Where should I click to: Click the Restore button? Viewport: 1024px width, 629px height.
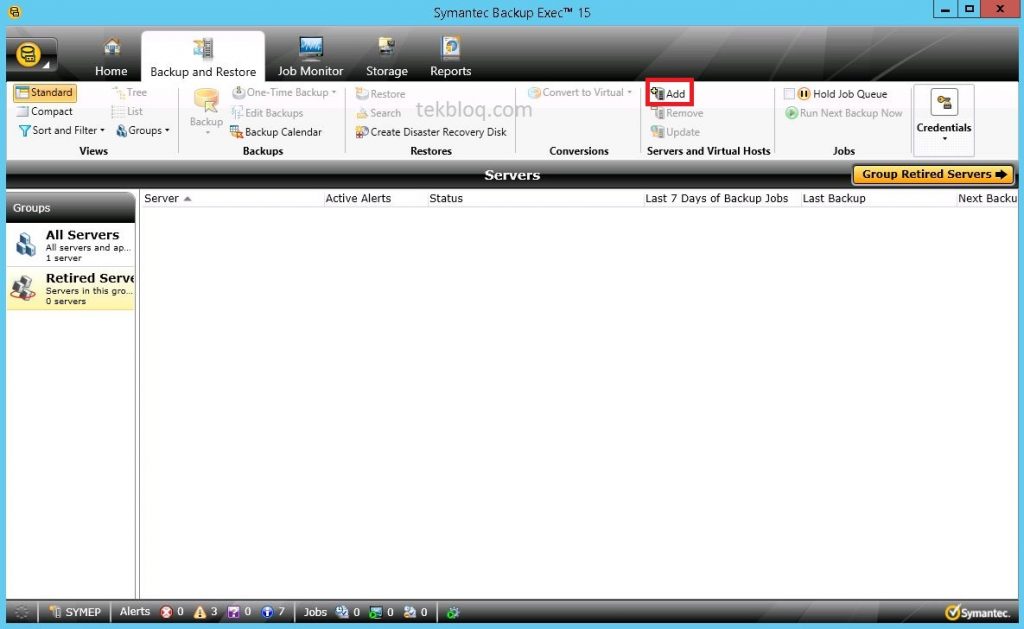click(381, 94)
